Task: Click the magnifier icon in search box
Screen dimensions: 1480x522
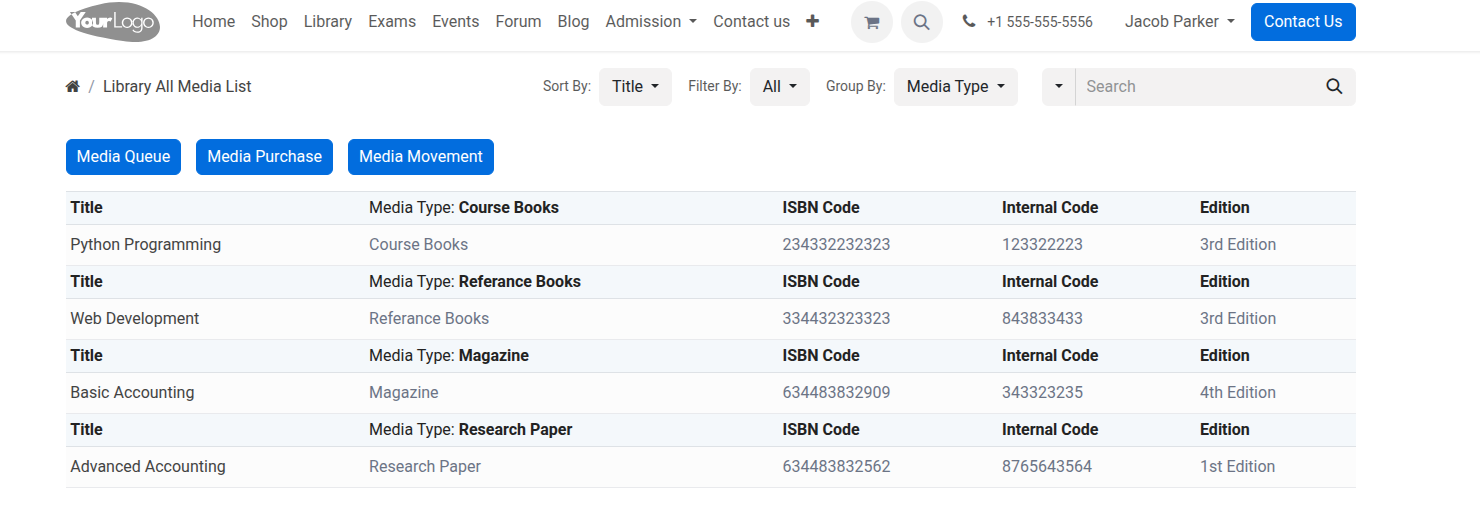Action: click(1333, 87)
